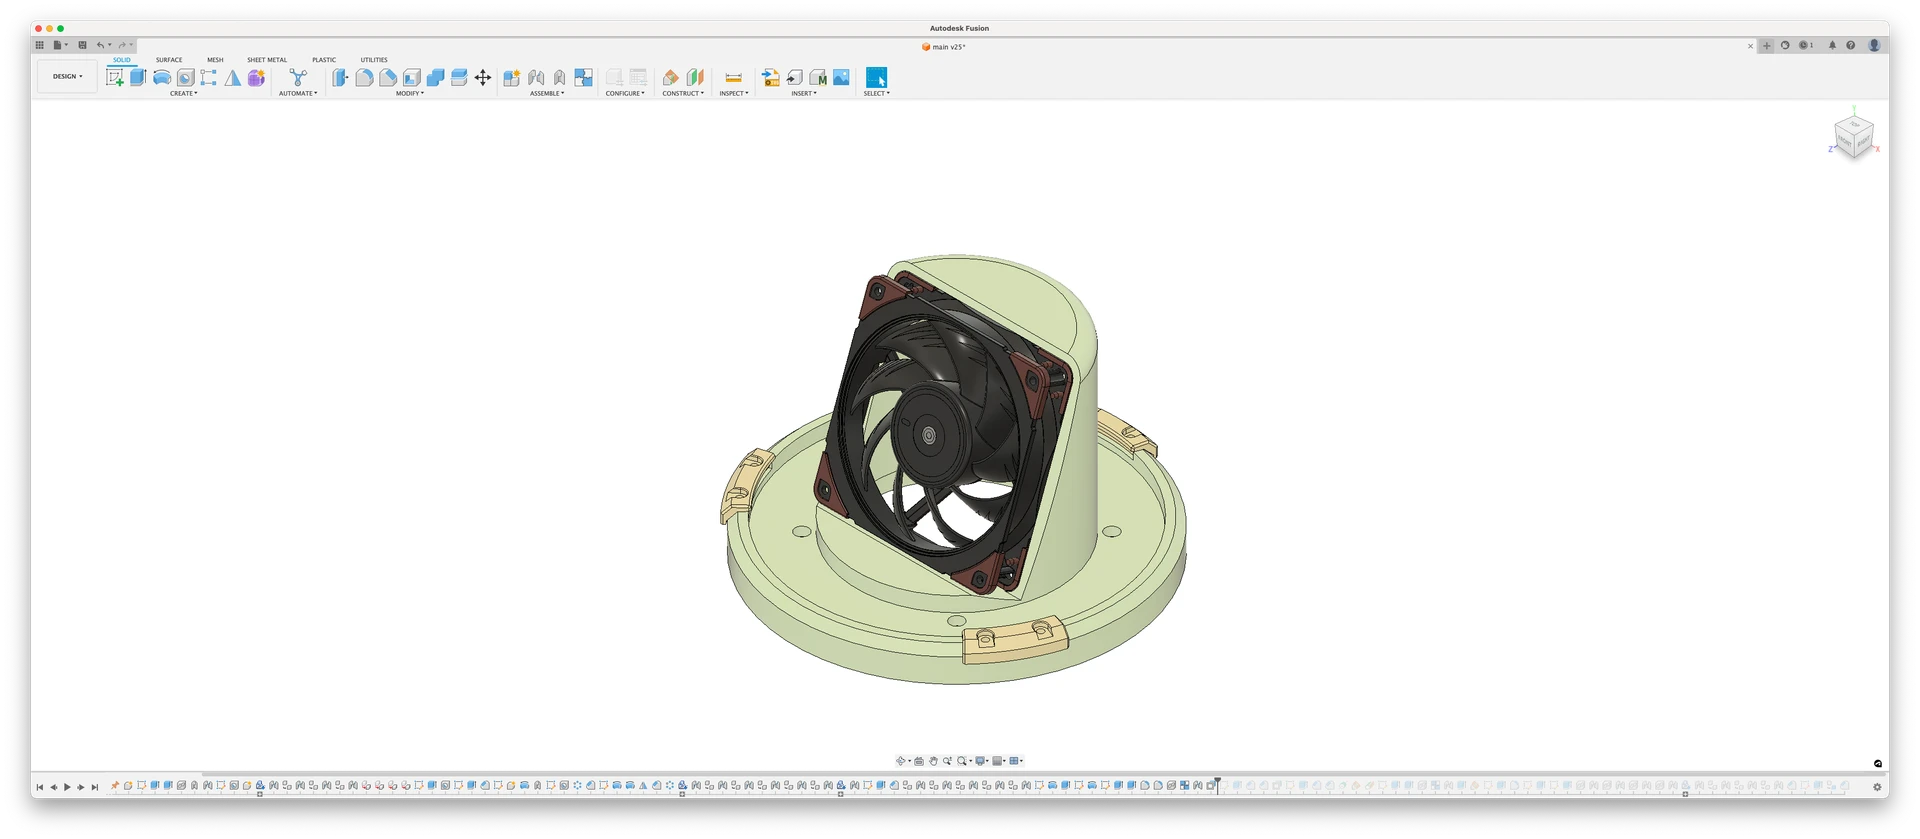Screen dimensions: 1920x839
Task: Click the Select tool icon
Action: (876, 78)
